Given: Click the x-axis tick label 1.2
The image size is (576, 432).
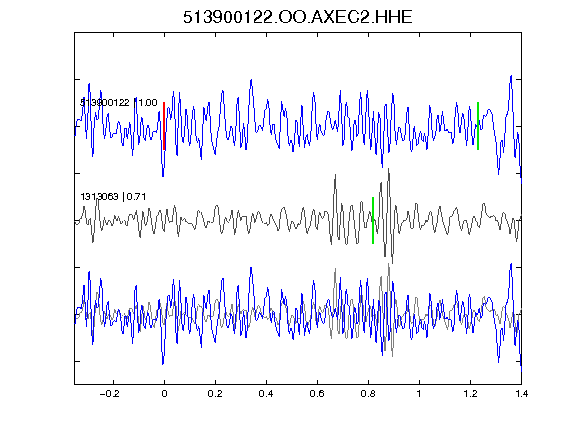Looking at the screenshot, I should [x=470, y=394].
